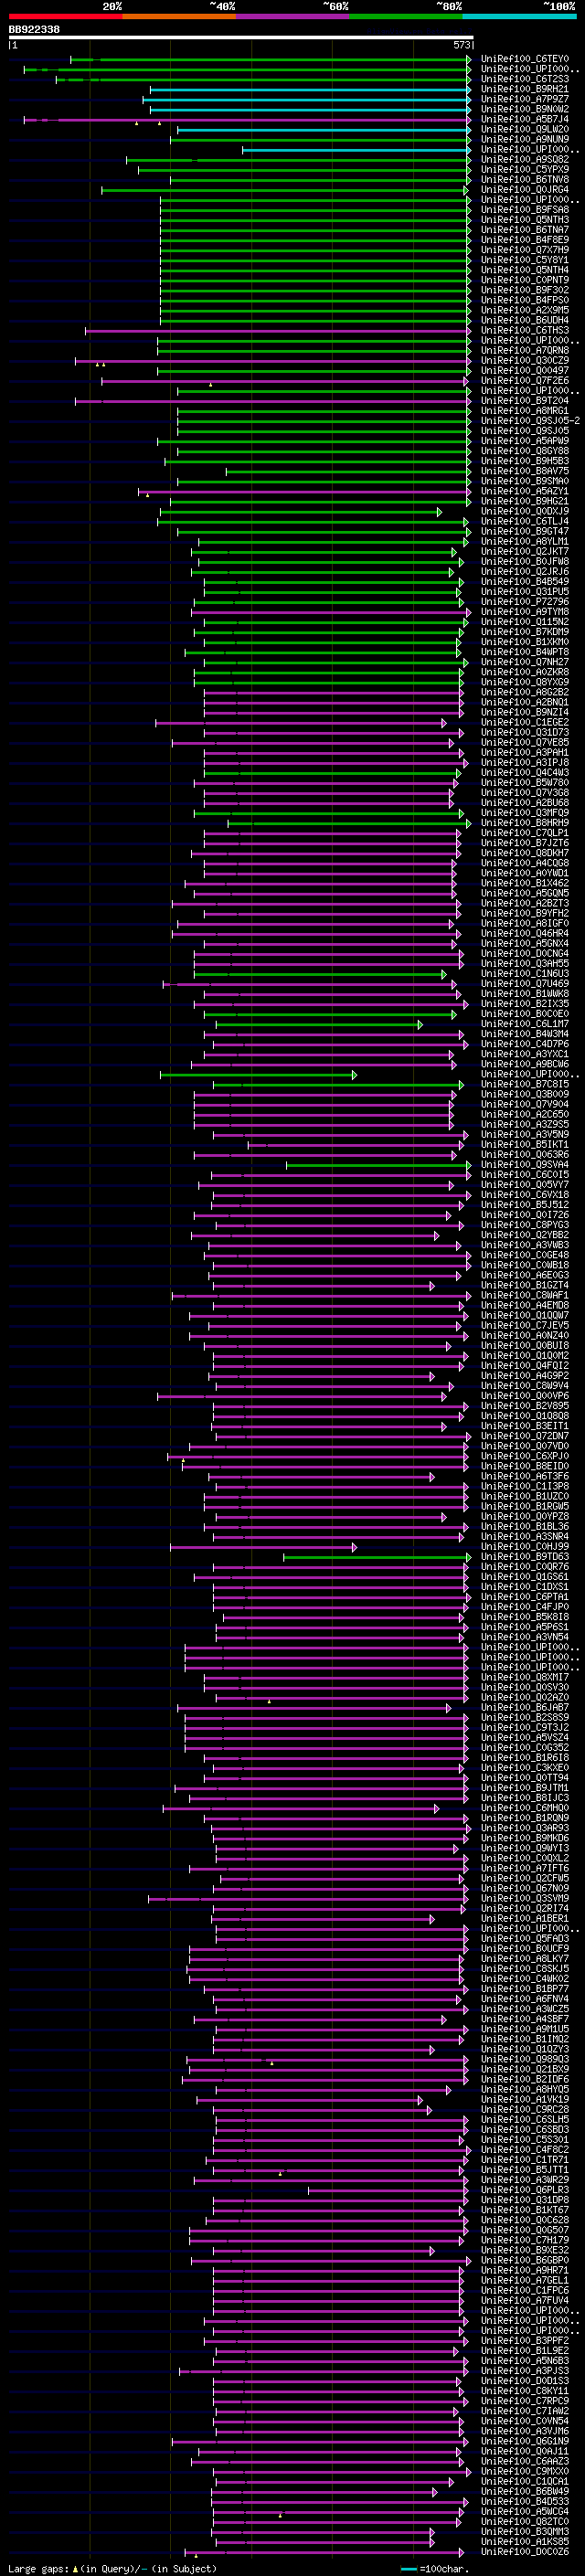Viewport: 585px width, 2576px height.
Task: Select hit UniRef100_A2X9M5
Action: pyautogui.click(x=525, y=310)
